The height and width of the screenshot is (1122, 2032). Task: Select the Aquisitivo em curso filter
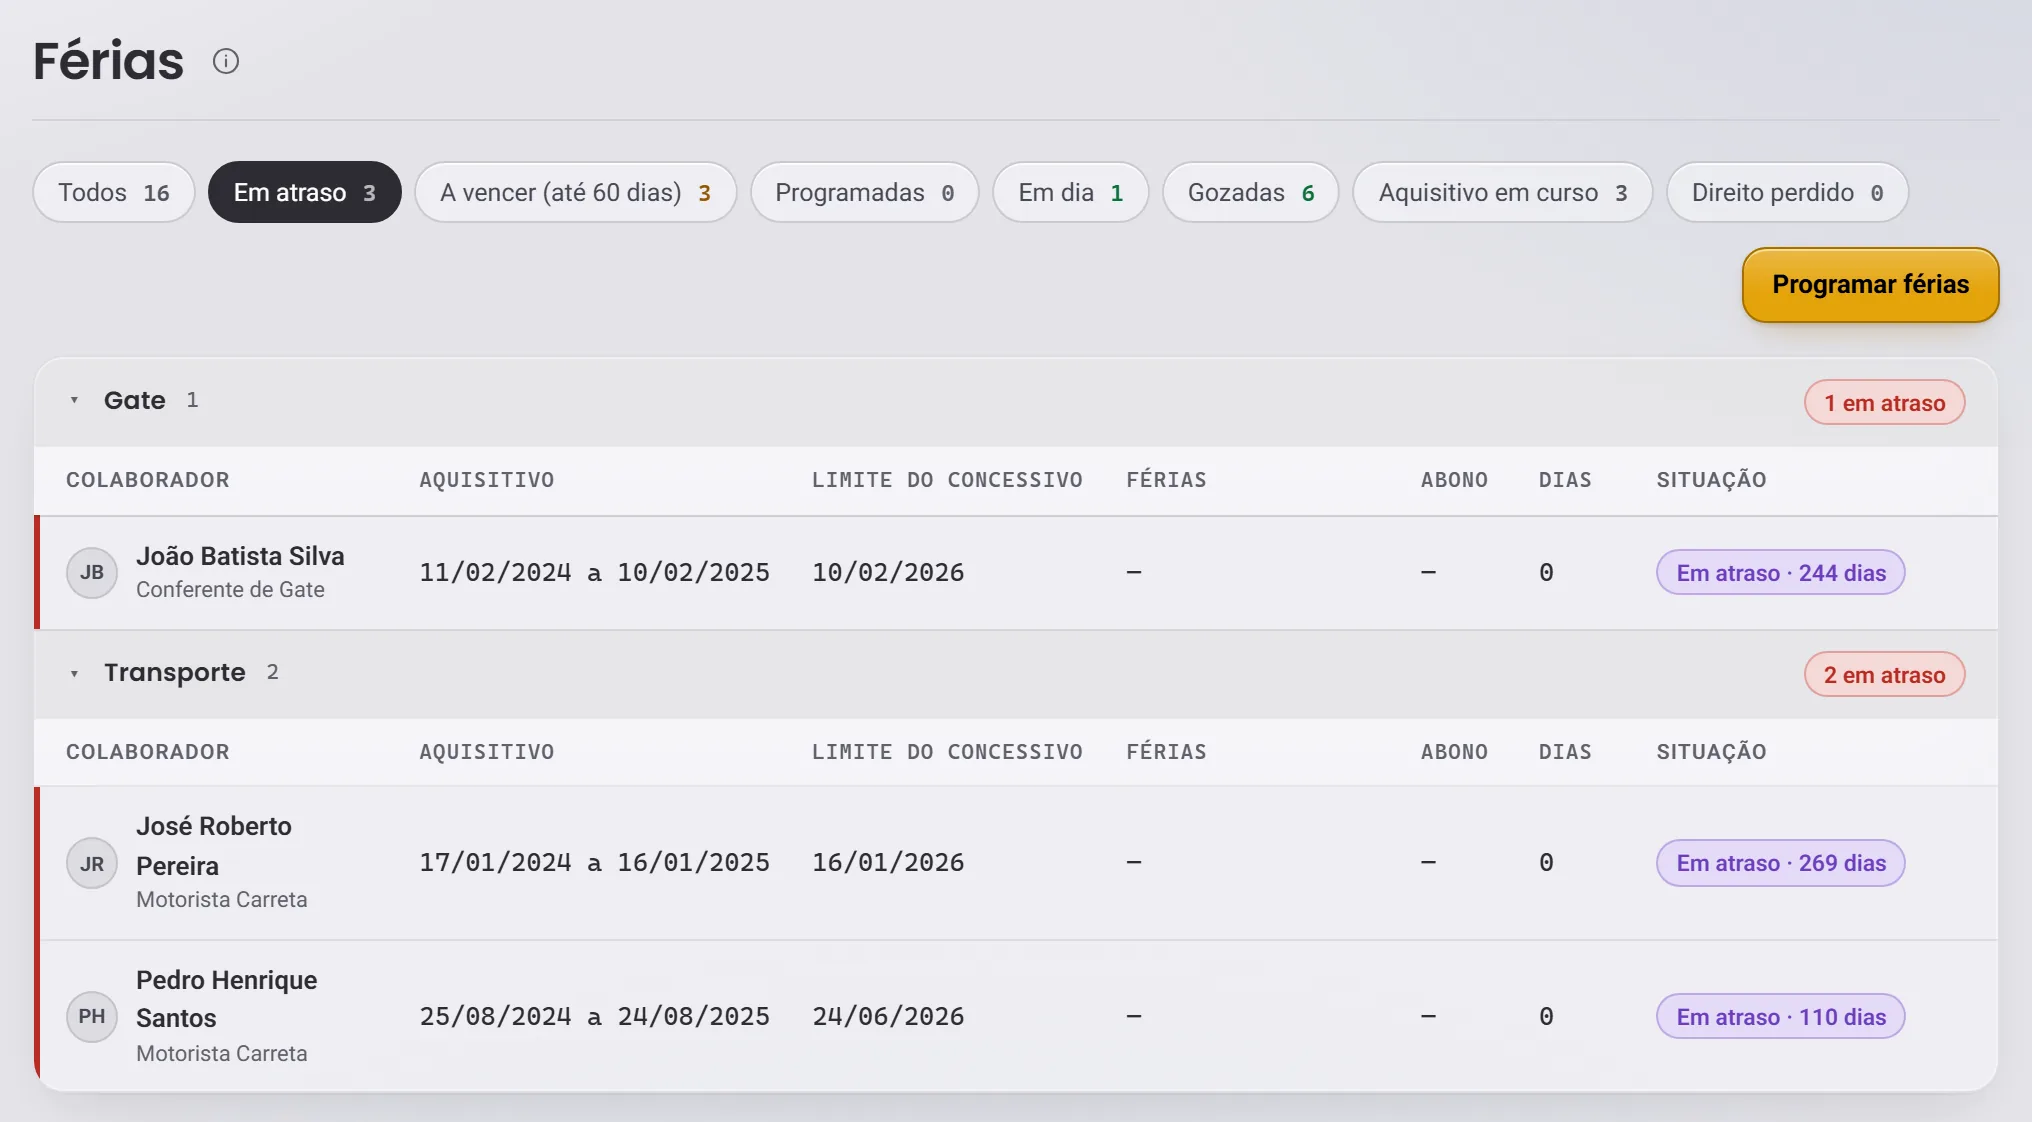click(1503, 192)
